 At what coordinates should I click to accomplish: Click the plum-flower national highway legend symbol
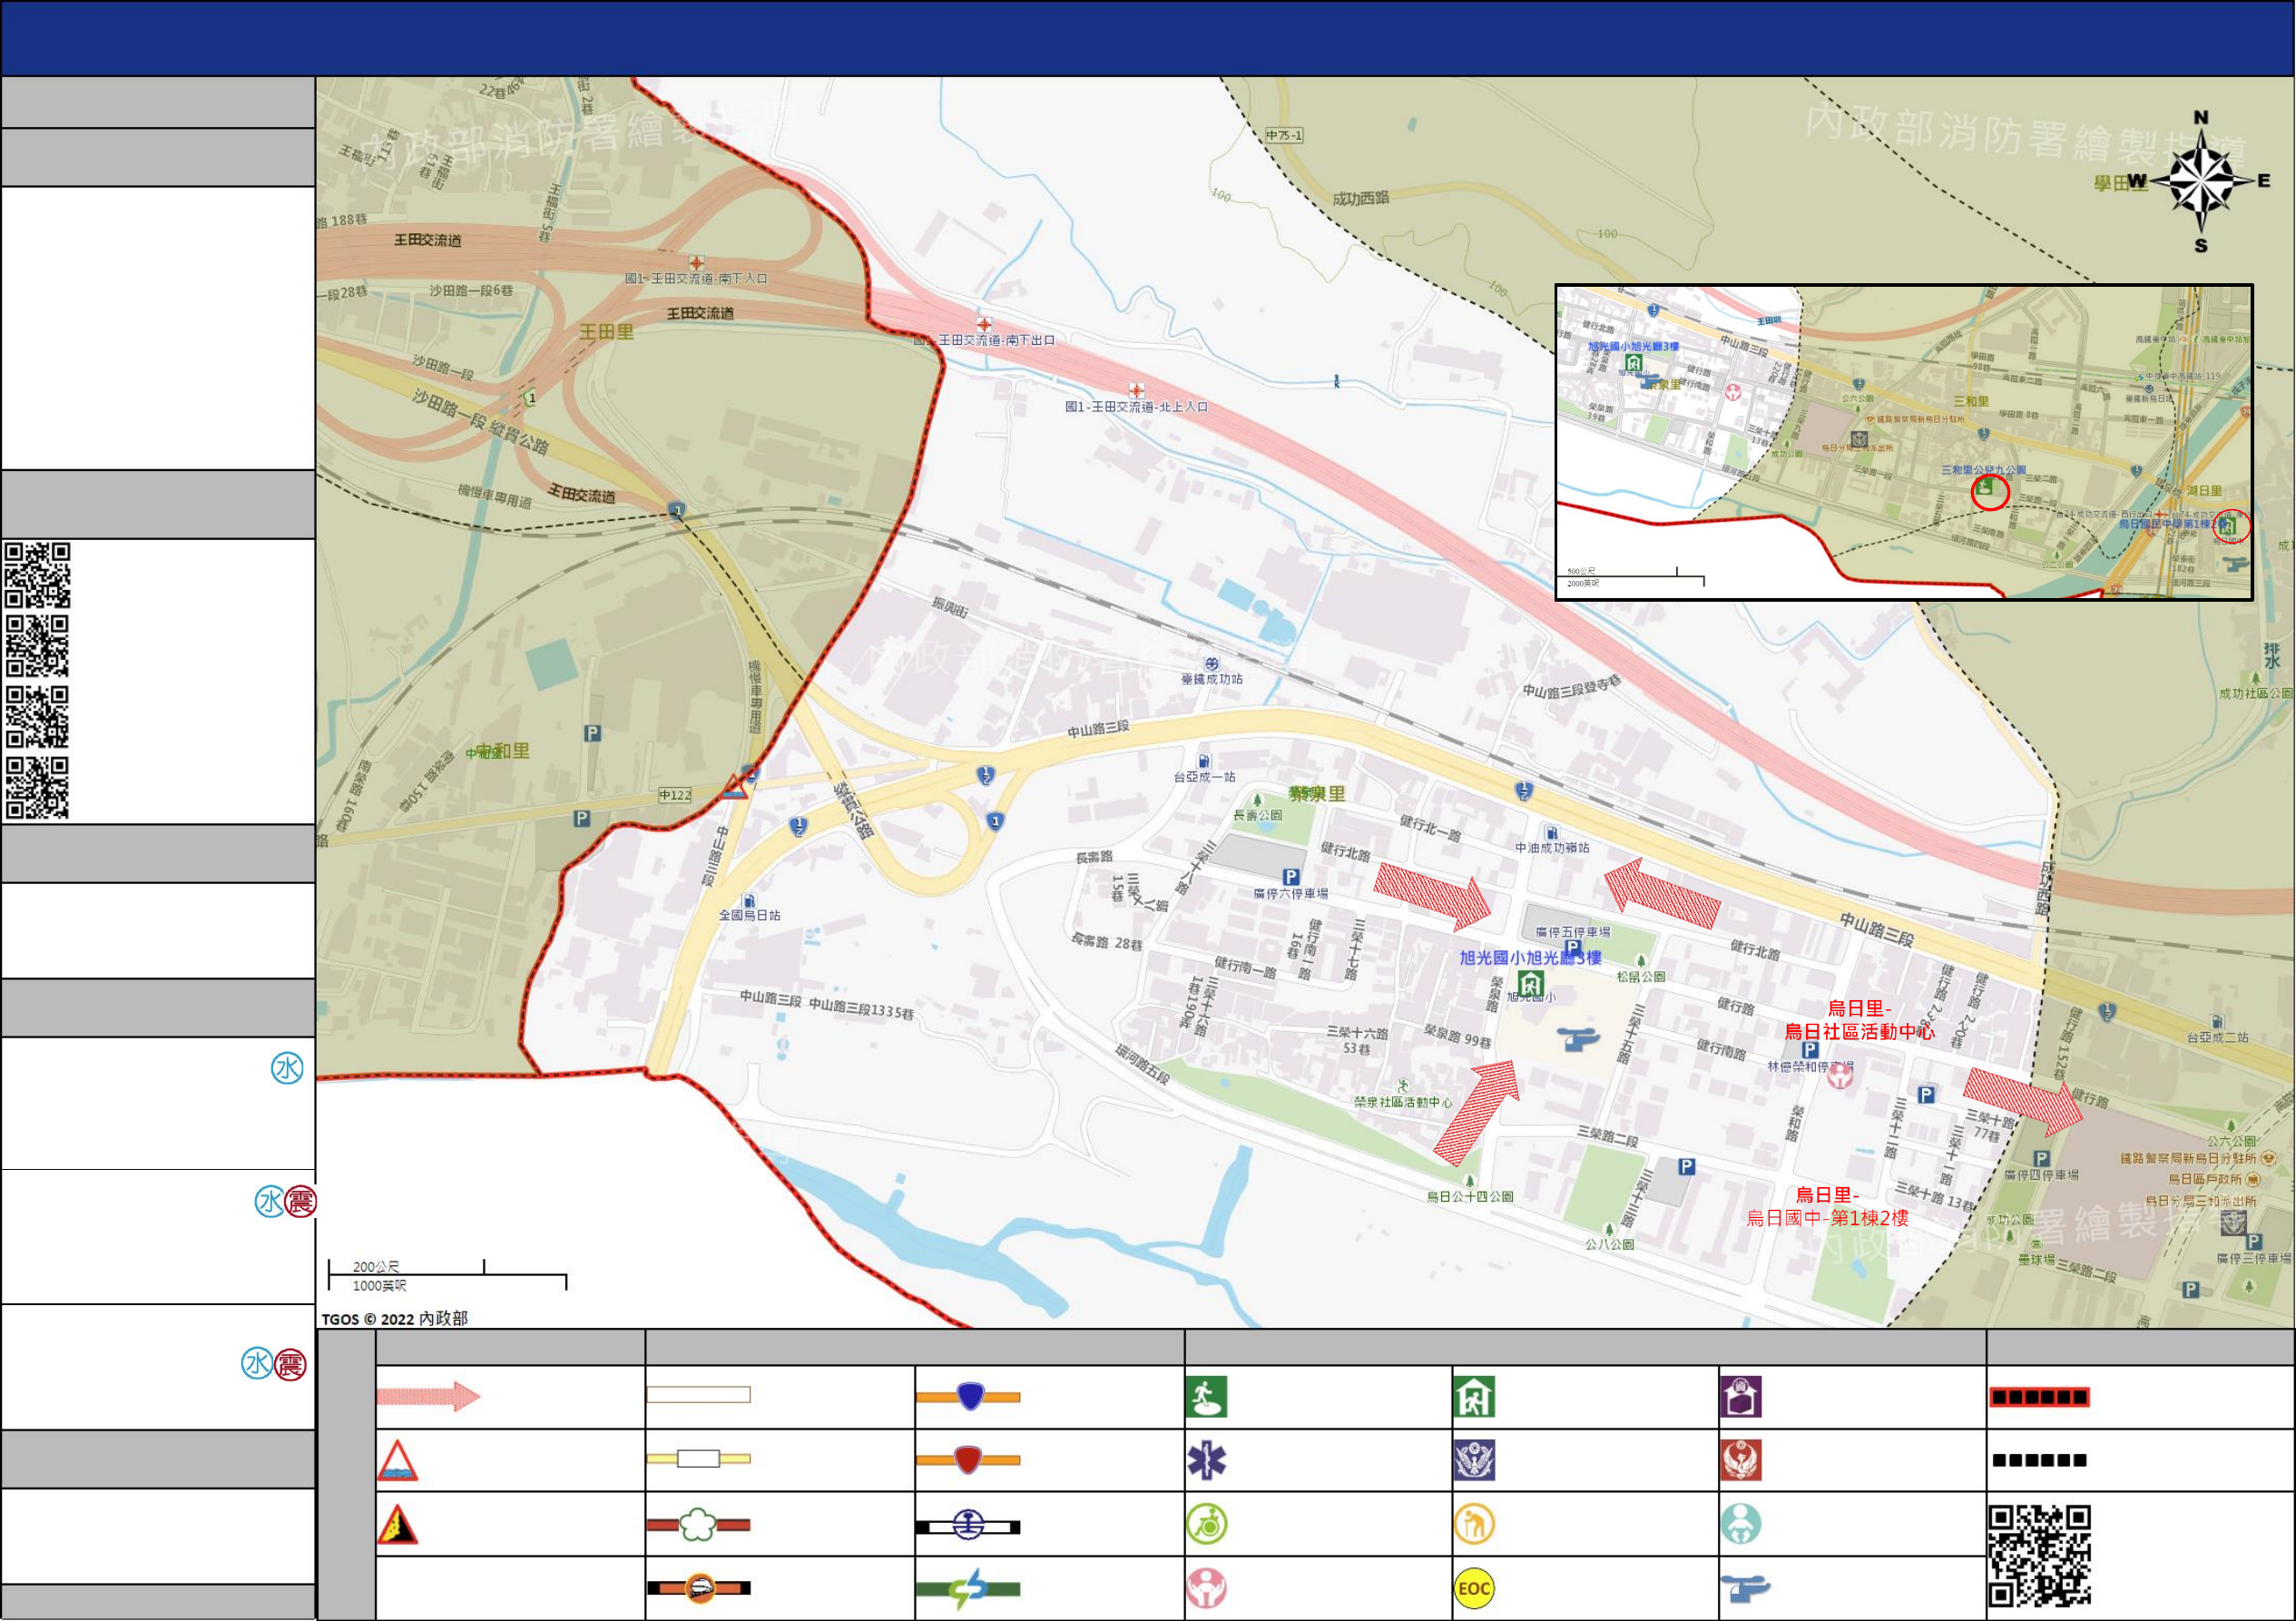click(698, 1524)
